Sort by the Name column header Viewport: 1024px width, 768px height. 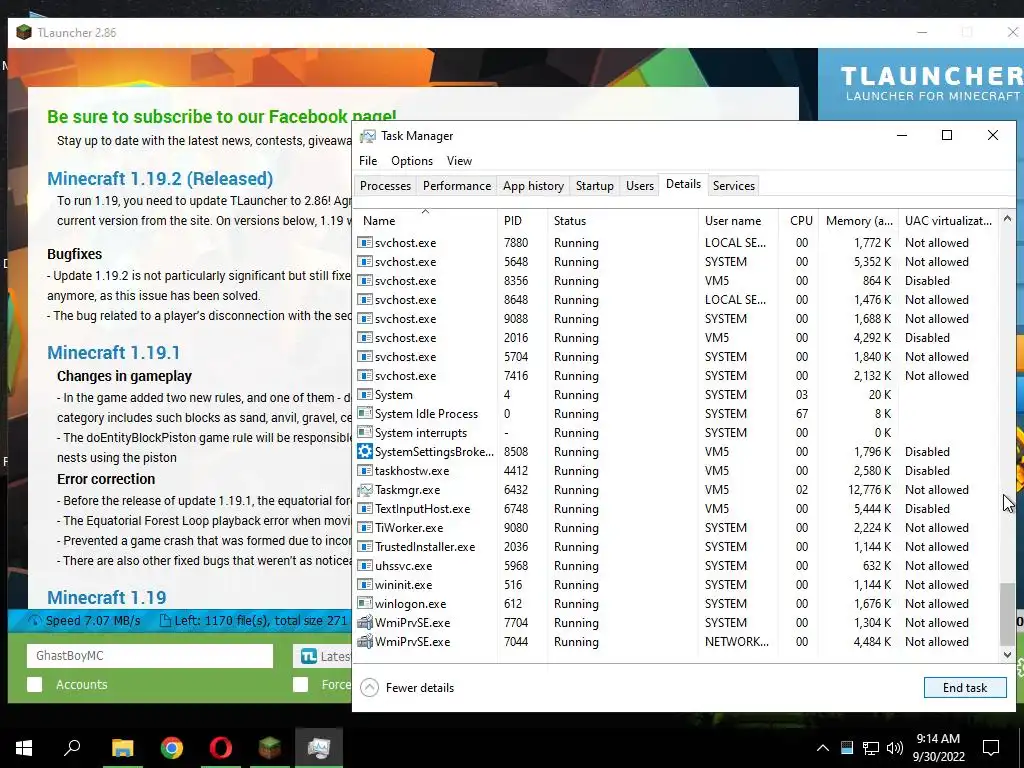tap(425, 221)
